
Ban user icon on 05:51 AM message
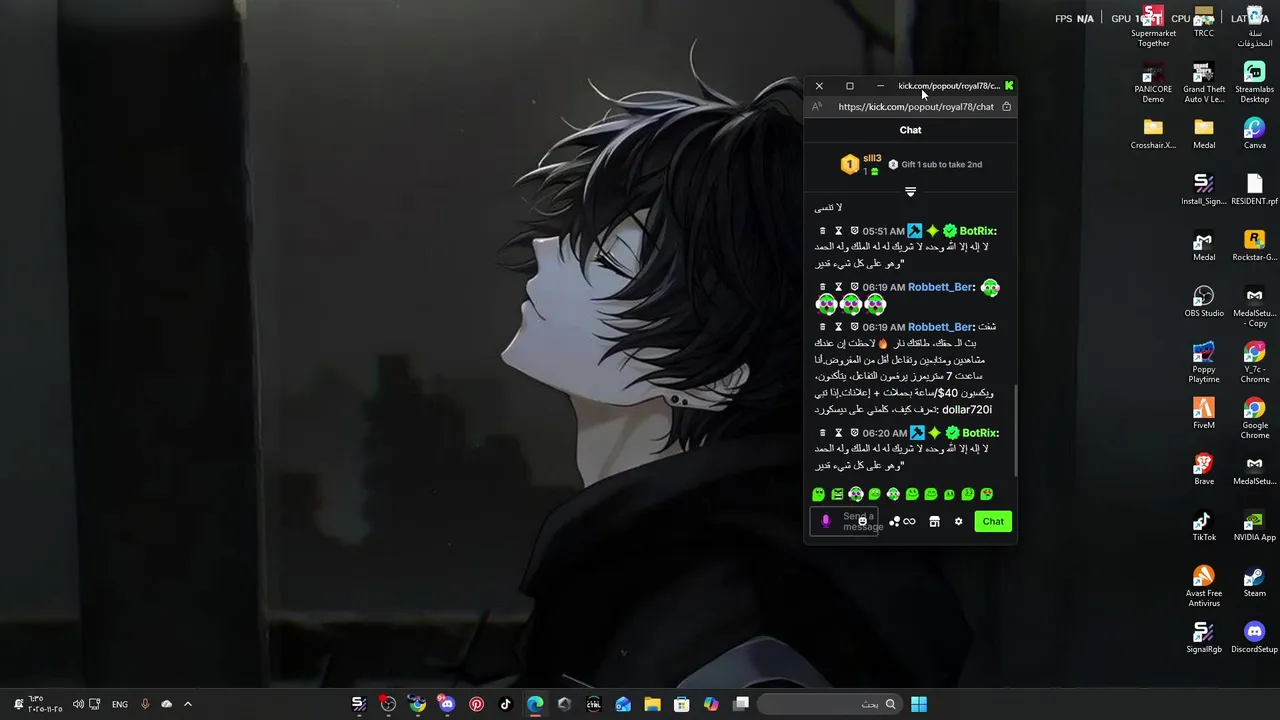click(x=854, y=231)
